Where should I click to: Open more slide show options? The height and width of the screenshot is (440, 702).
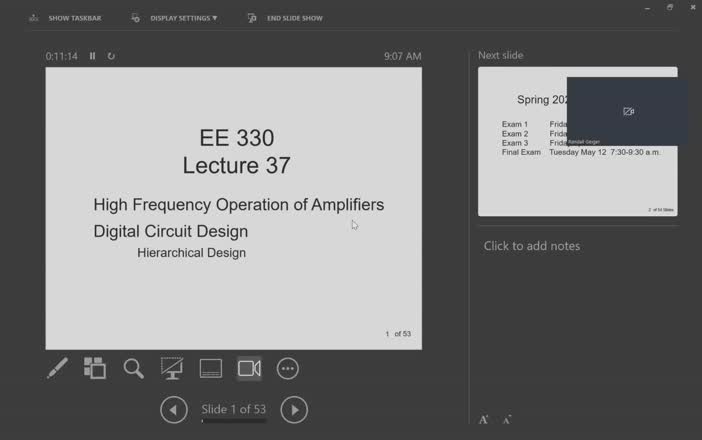coord(287,368)
